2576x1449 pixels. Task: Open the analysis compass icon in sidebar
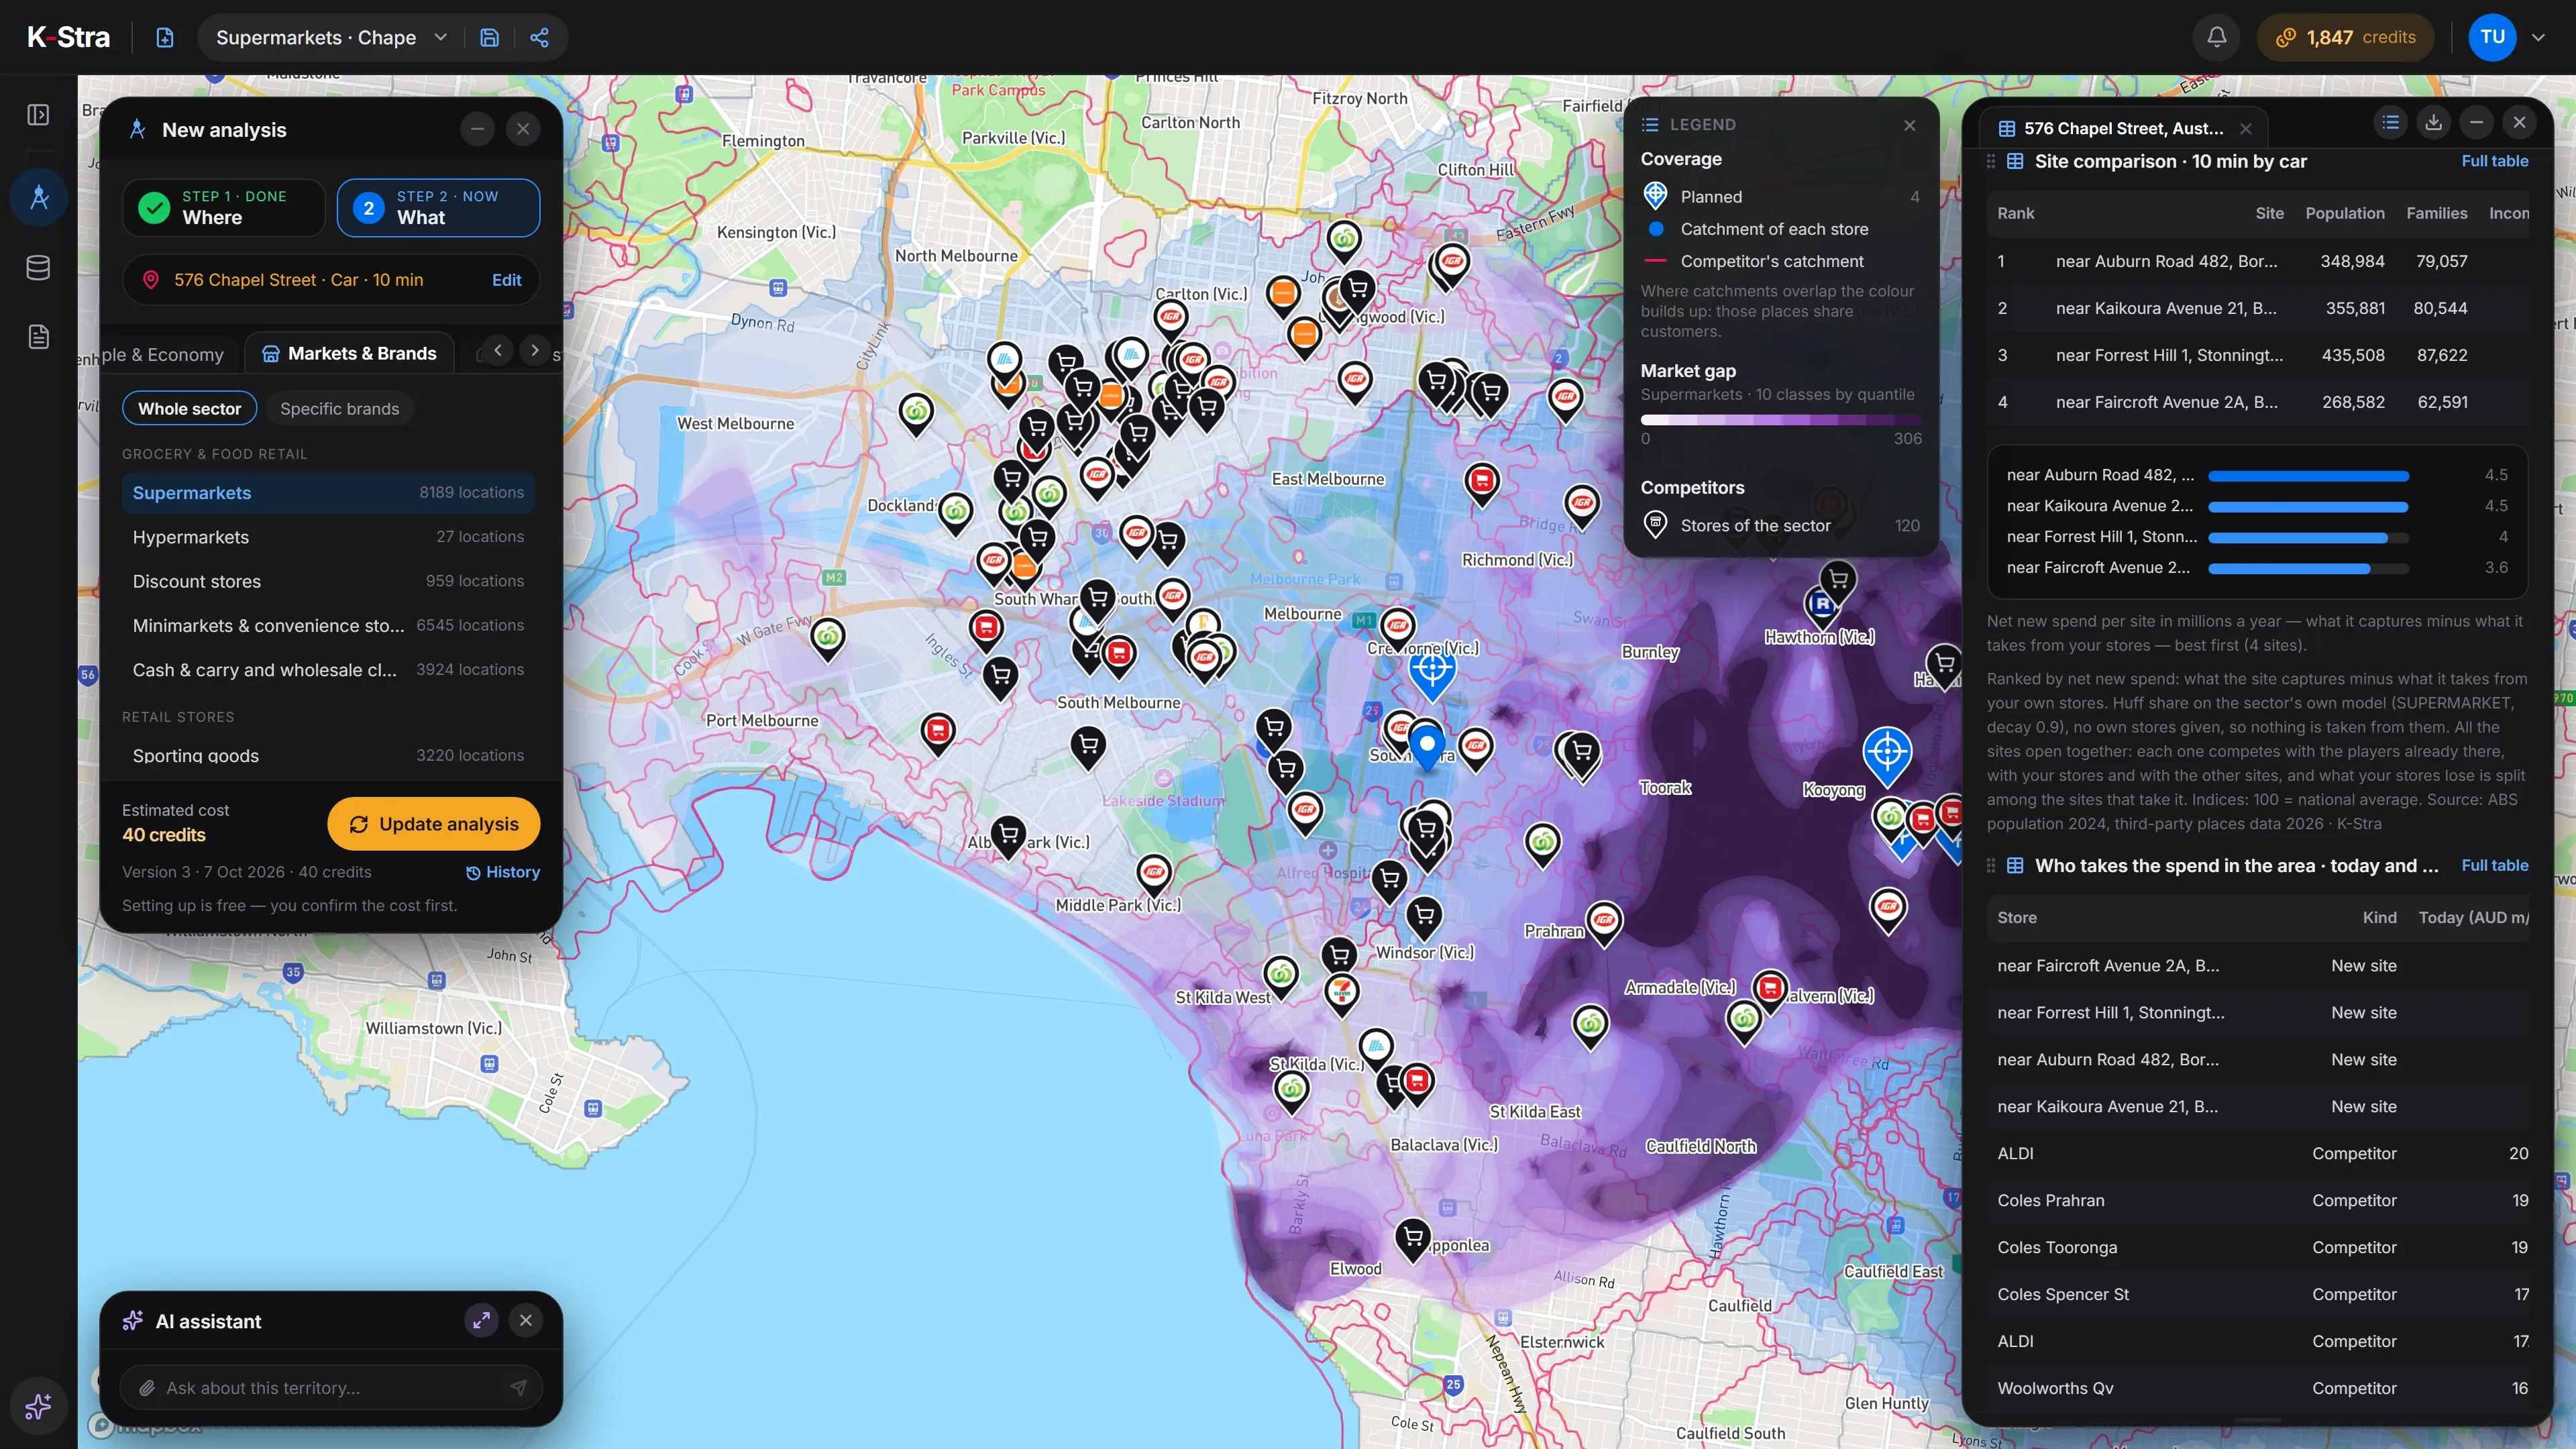[39, 197]
